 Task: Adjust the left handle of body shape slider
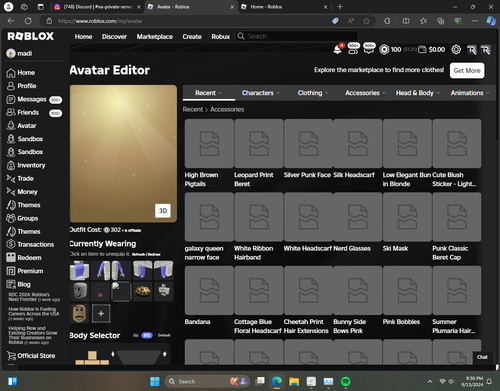pyautogui.click(x=113, y=354)
